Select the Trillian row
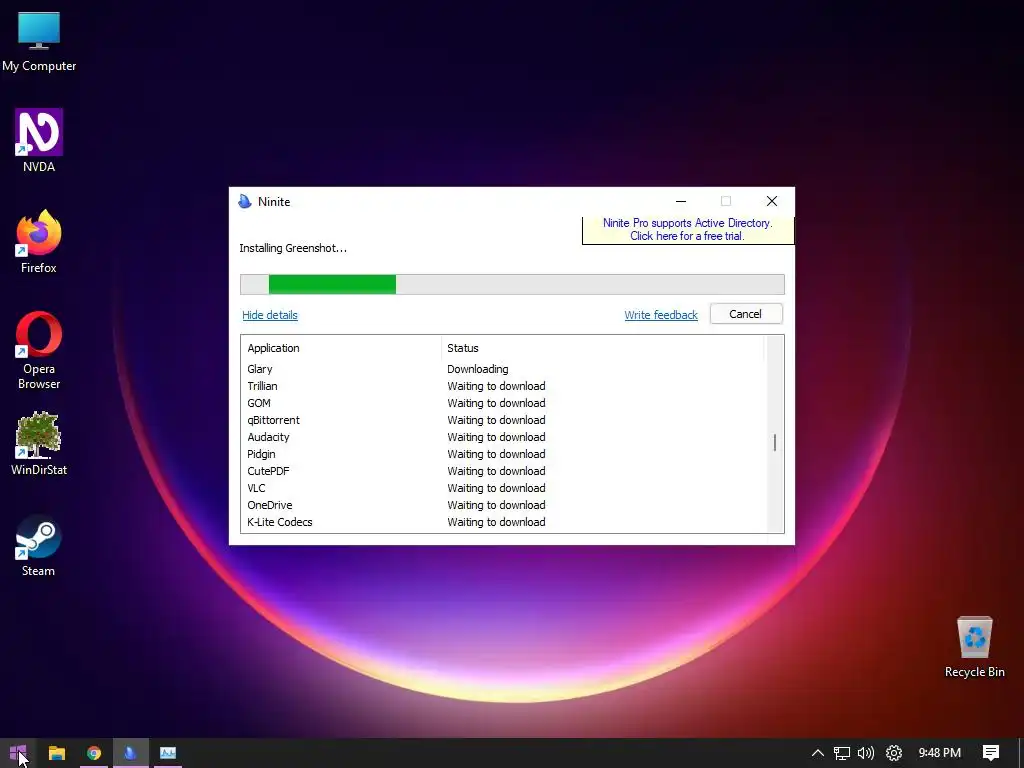 point(503,386)
